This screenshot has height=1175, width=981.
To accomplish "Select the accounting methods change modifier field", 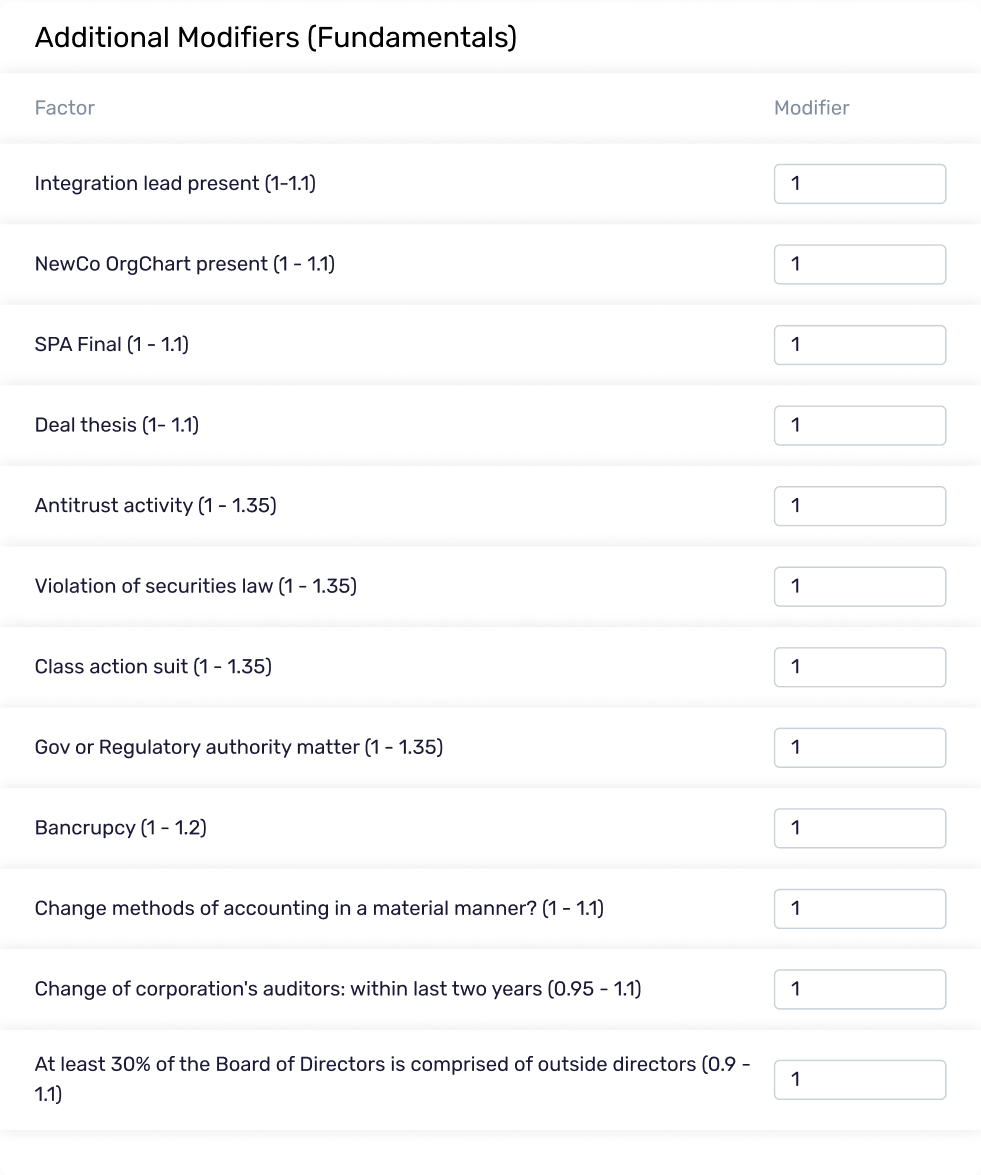I will pyautogui.click(x=859, y=908).
